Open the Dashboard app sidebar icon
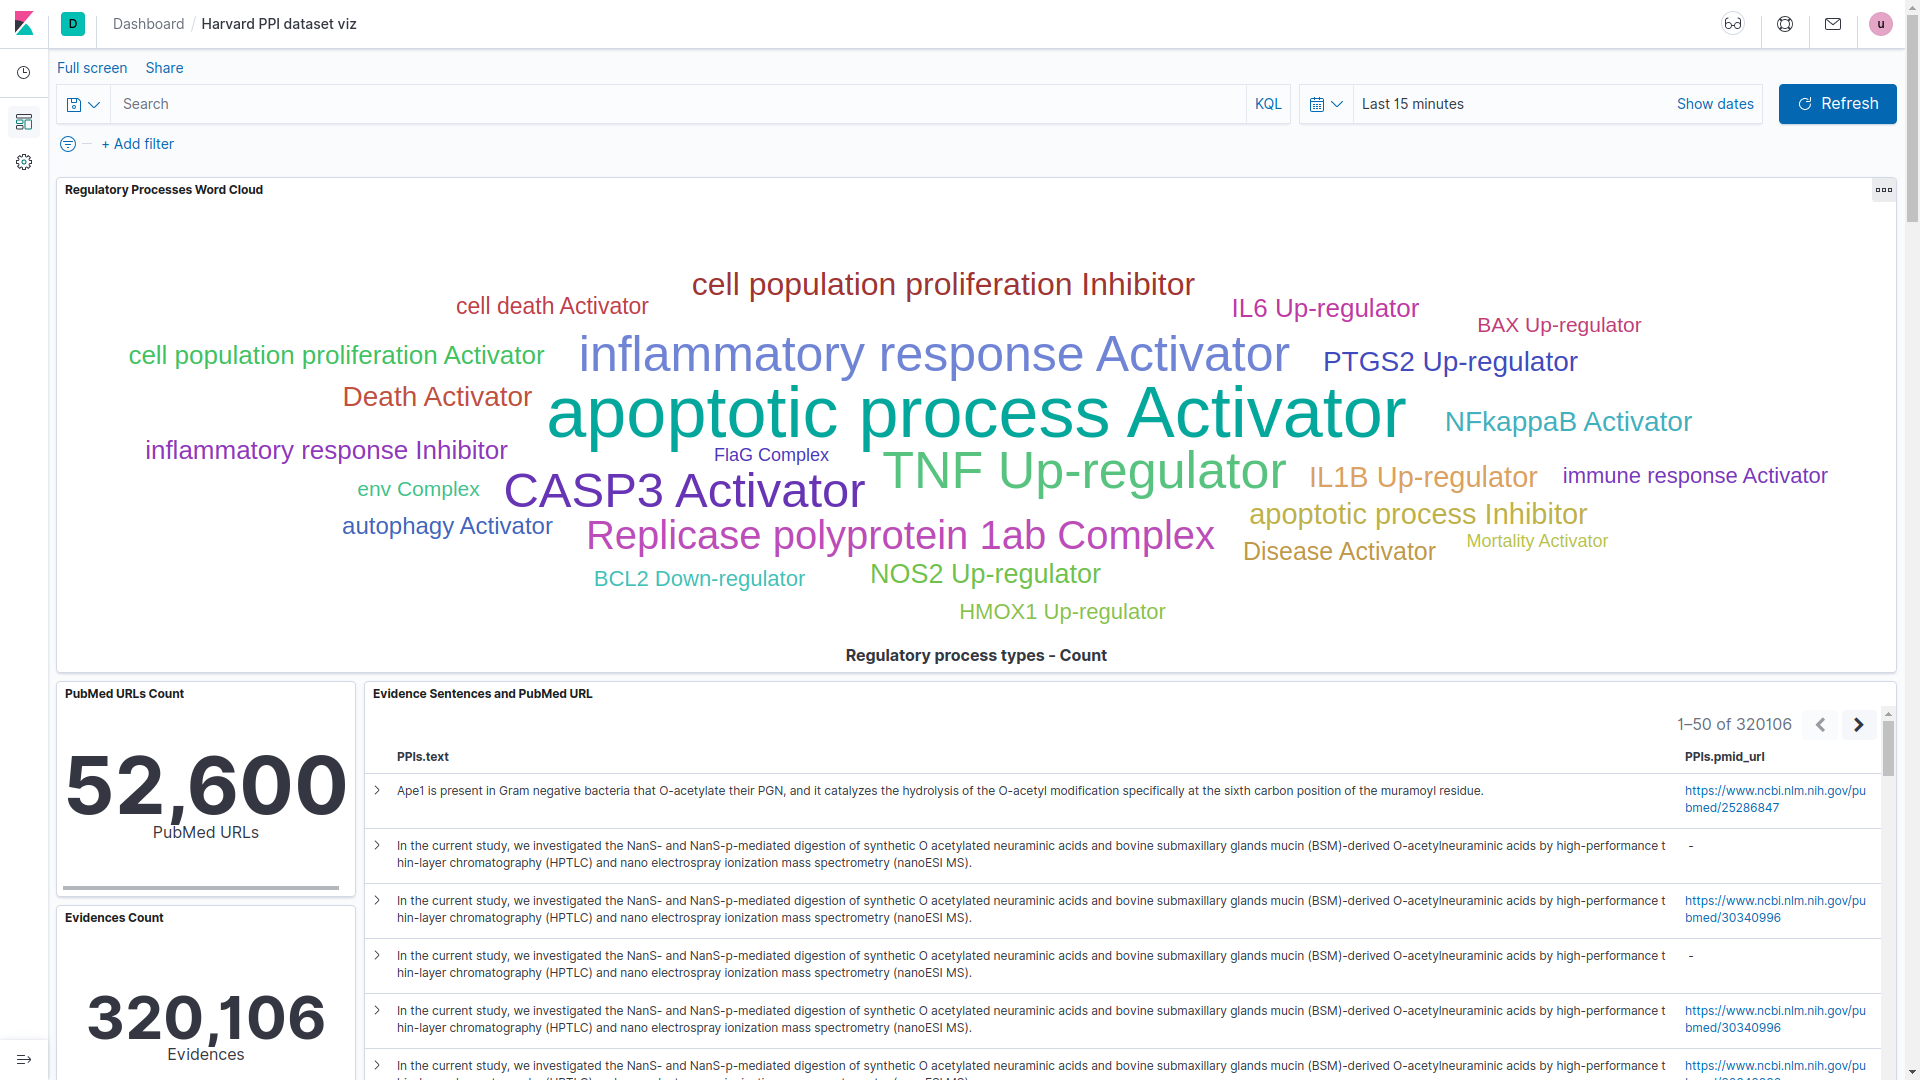1920x1080 pixels. click(x=24, y=122)
